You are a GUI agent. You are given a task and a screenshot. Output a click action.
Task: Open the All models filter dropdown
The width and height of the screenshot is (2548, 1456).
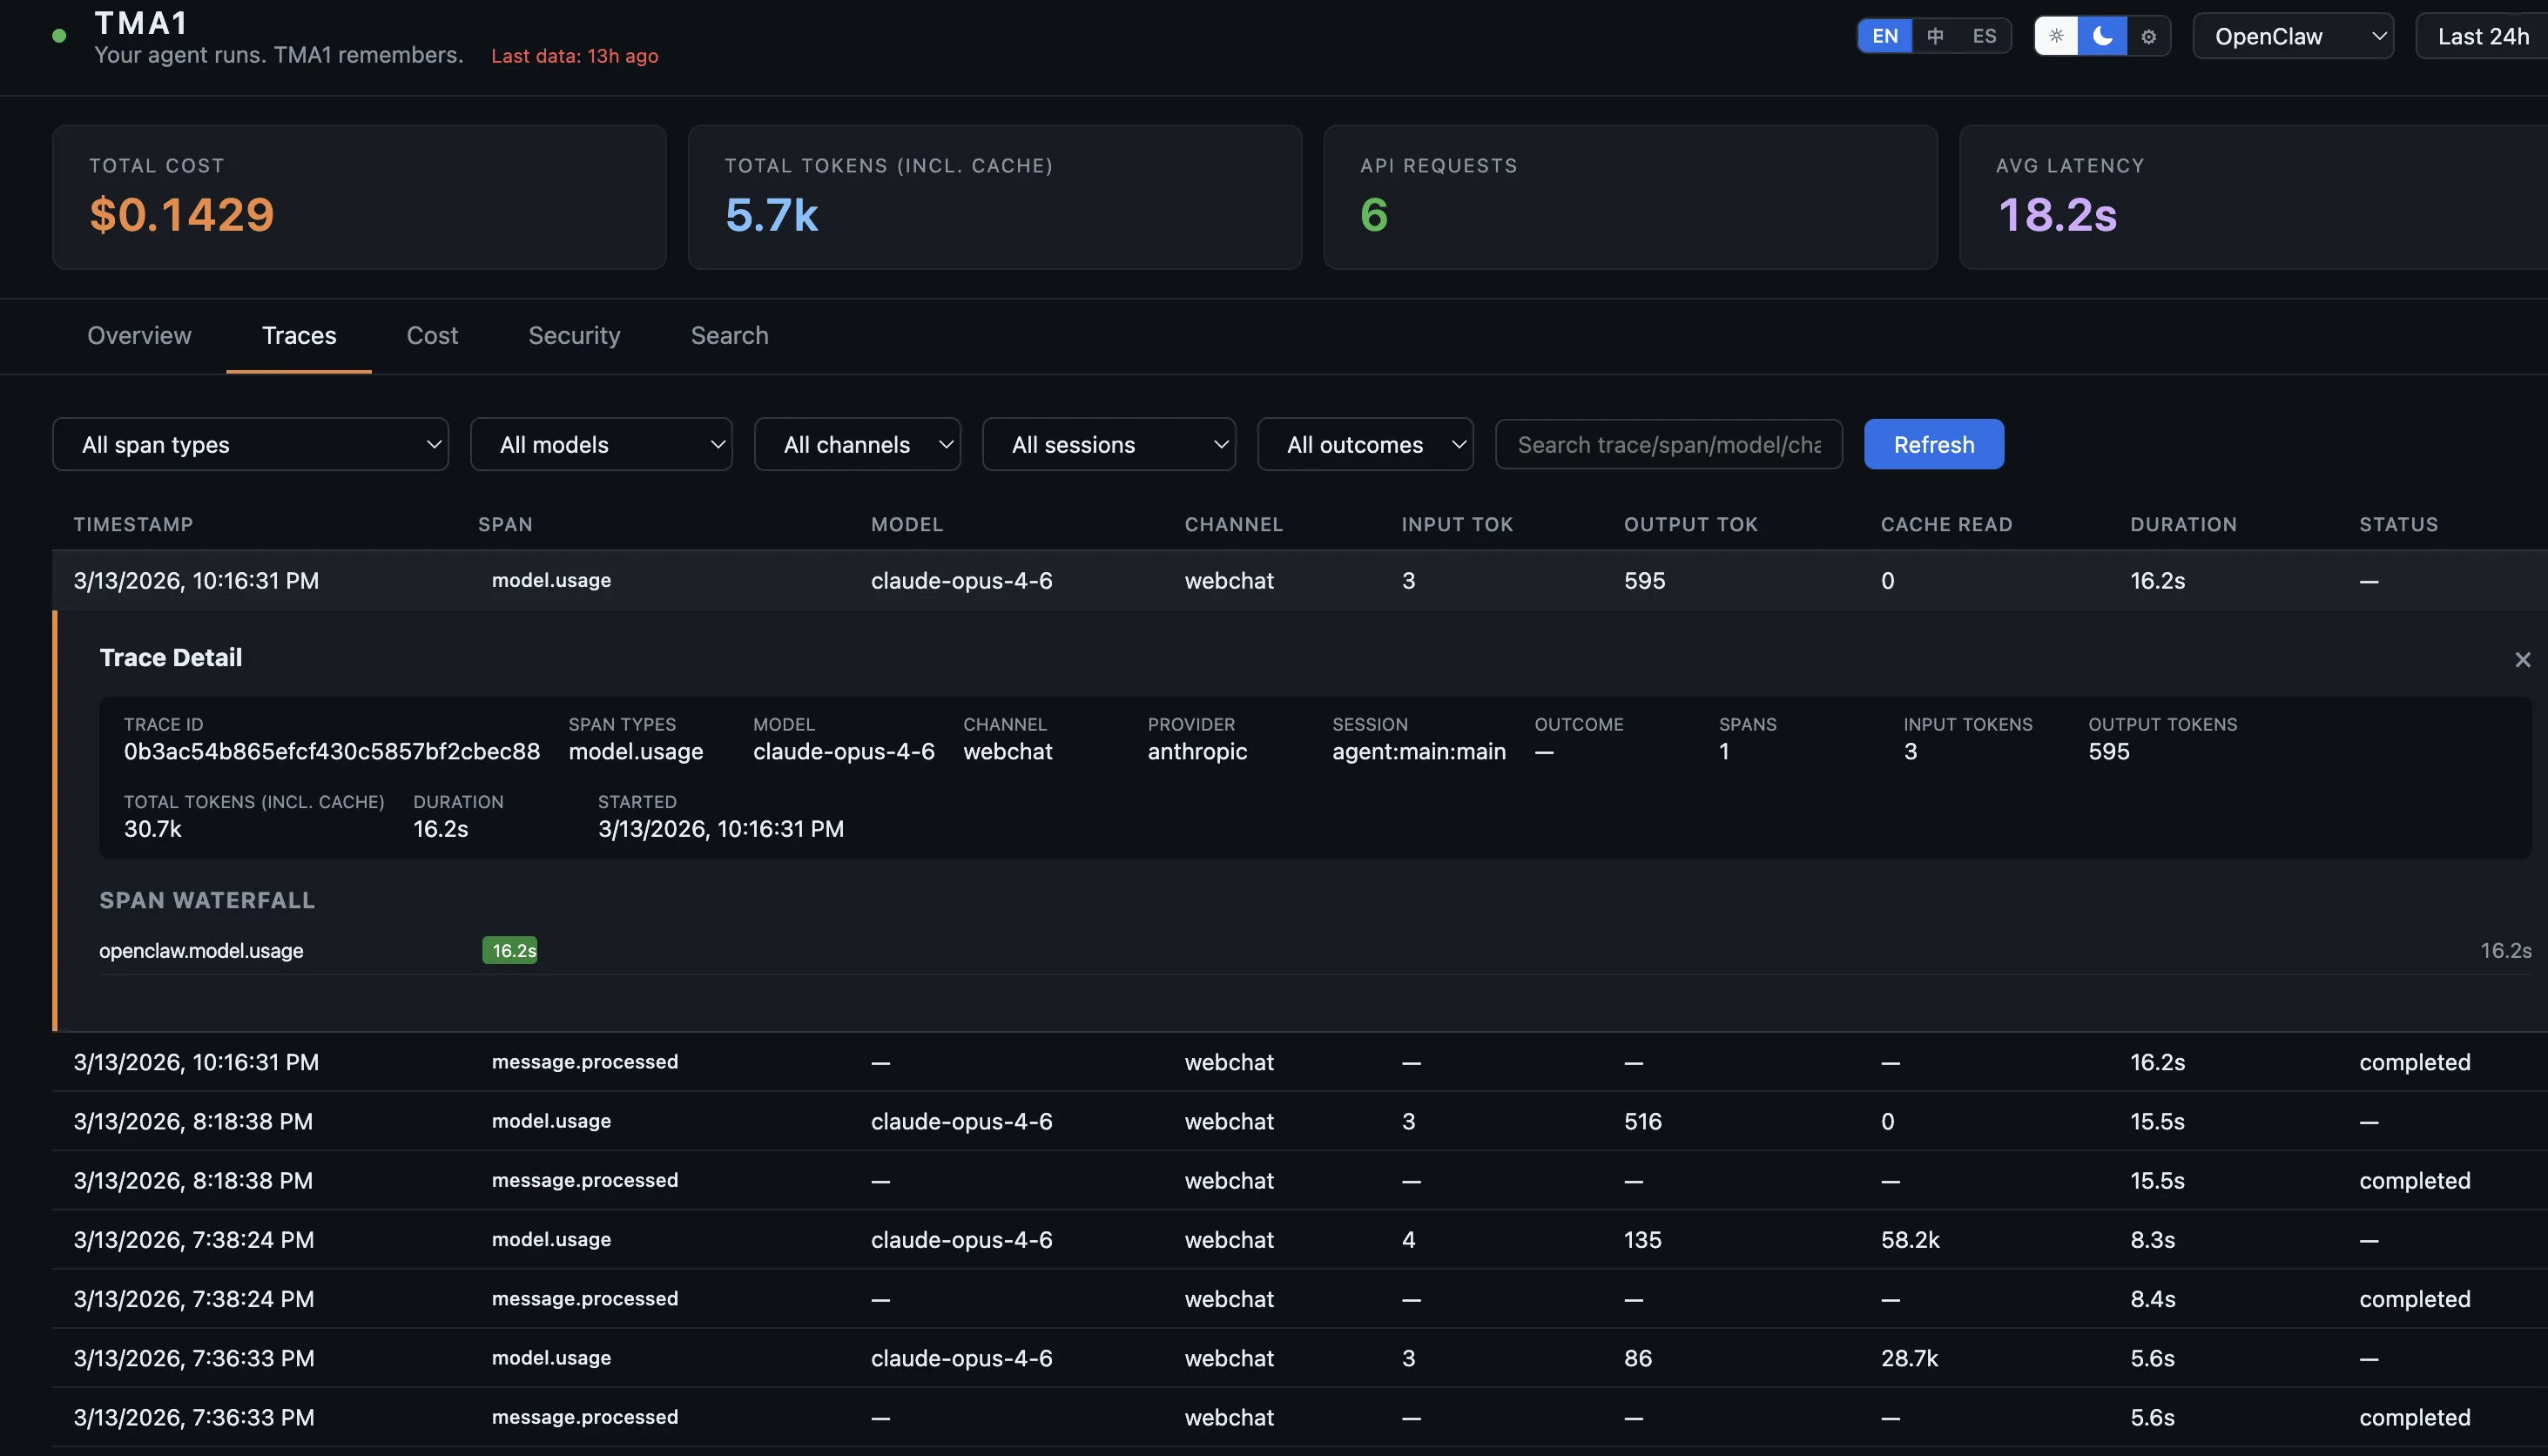pos(602,444)
